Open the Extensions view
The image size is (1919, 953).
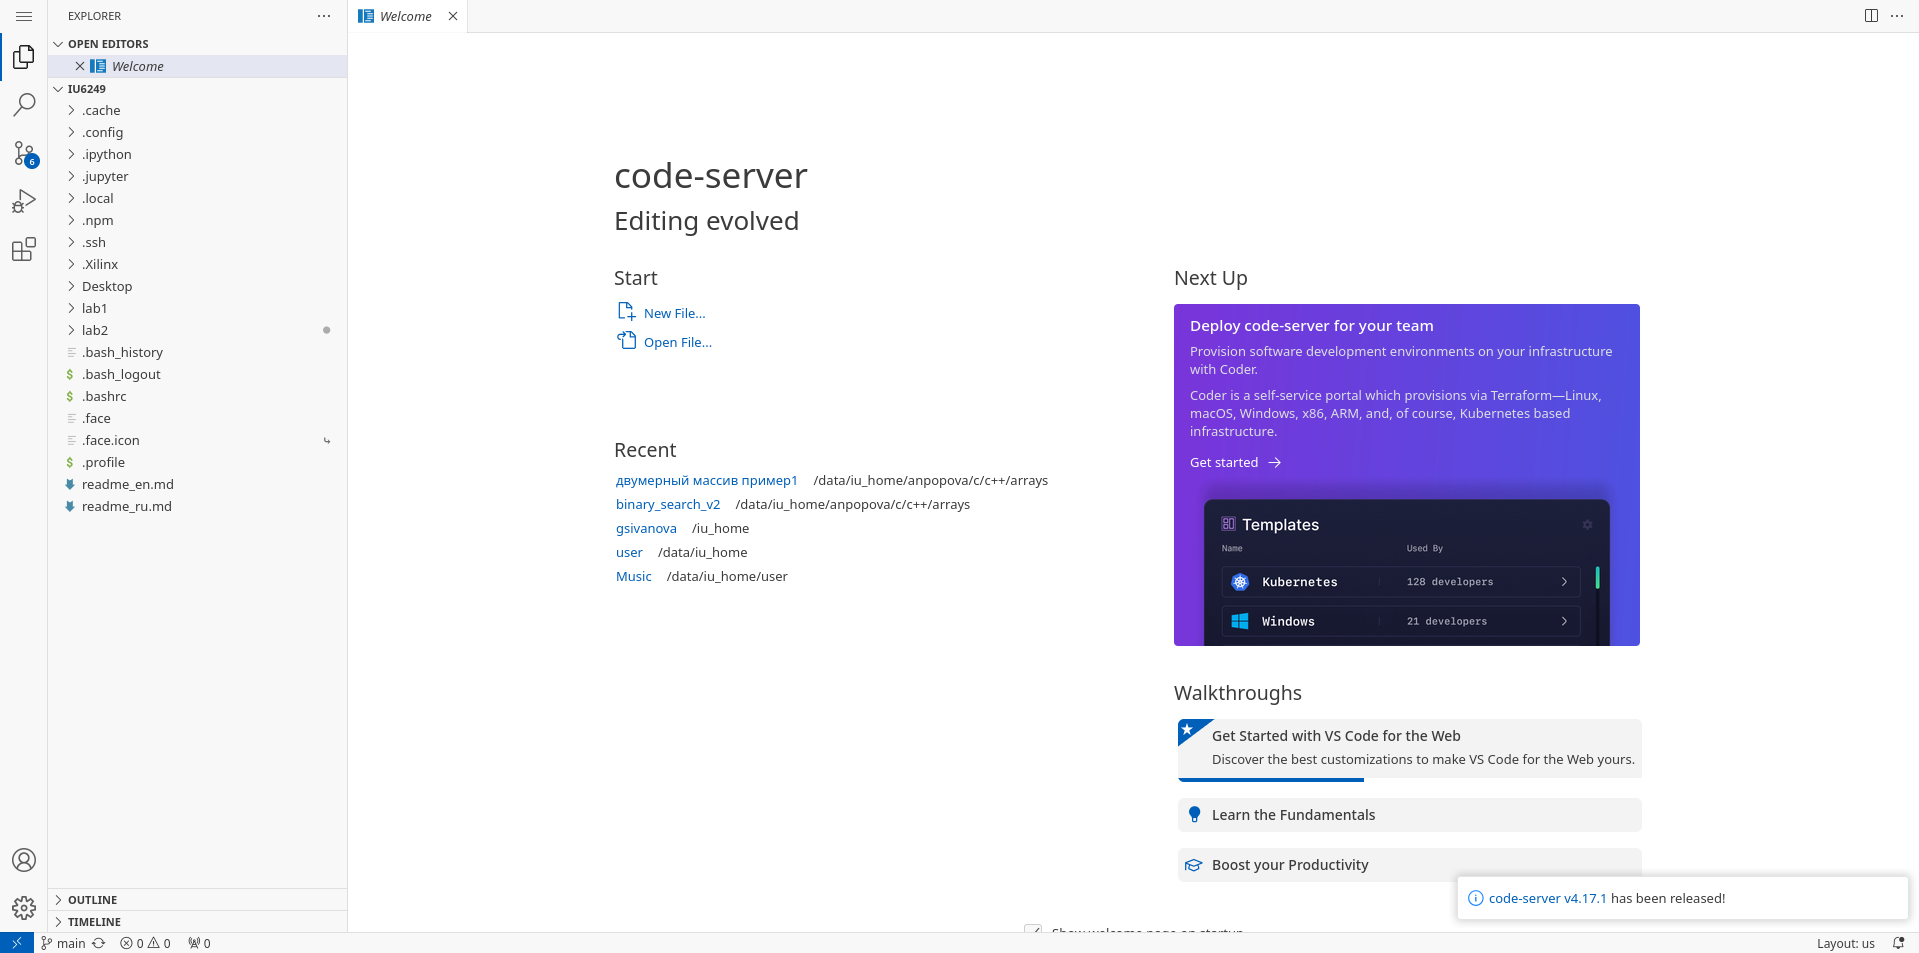coord(24,249)
